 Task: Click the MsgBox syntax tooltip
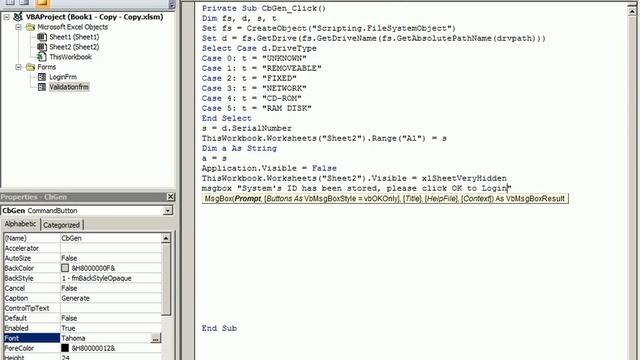pos(384,199)
